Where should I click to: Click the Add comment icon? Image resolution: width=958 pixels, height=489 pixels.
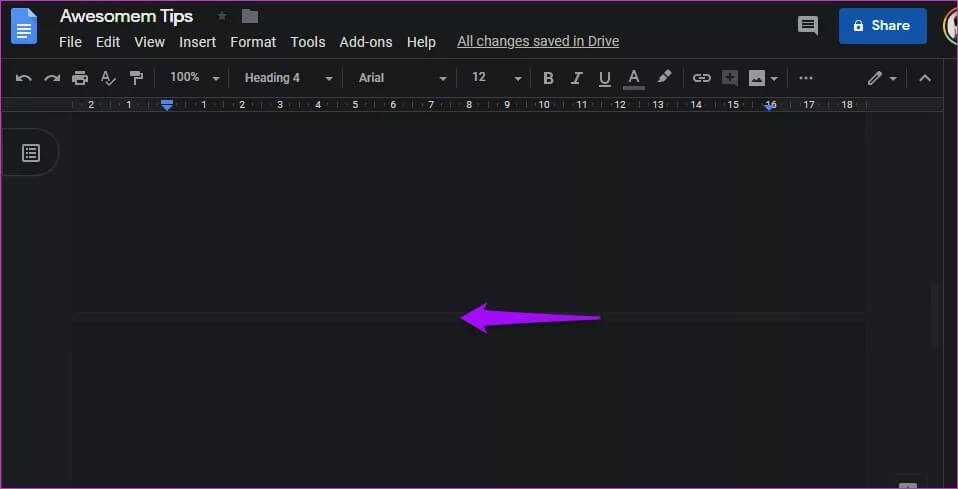pyautogui.click(x=729, y=78)
